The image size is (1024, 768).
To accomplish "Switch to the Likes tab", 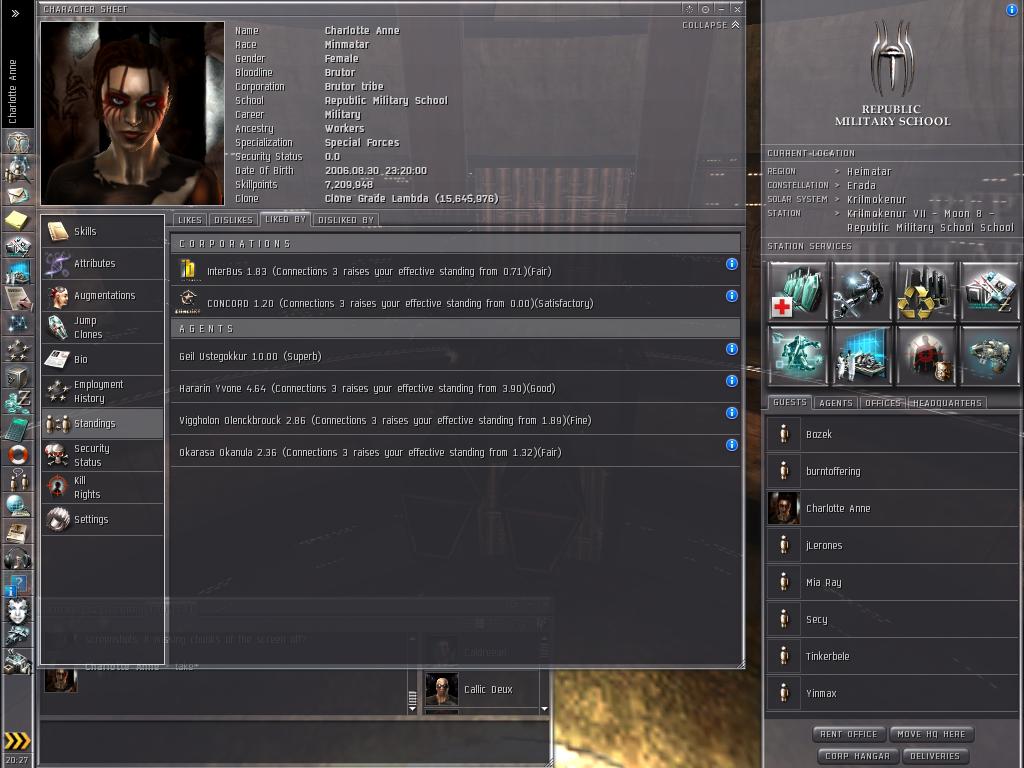I will click(189, 220).
